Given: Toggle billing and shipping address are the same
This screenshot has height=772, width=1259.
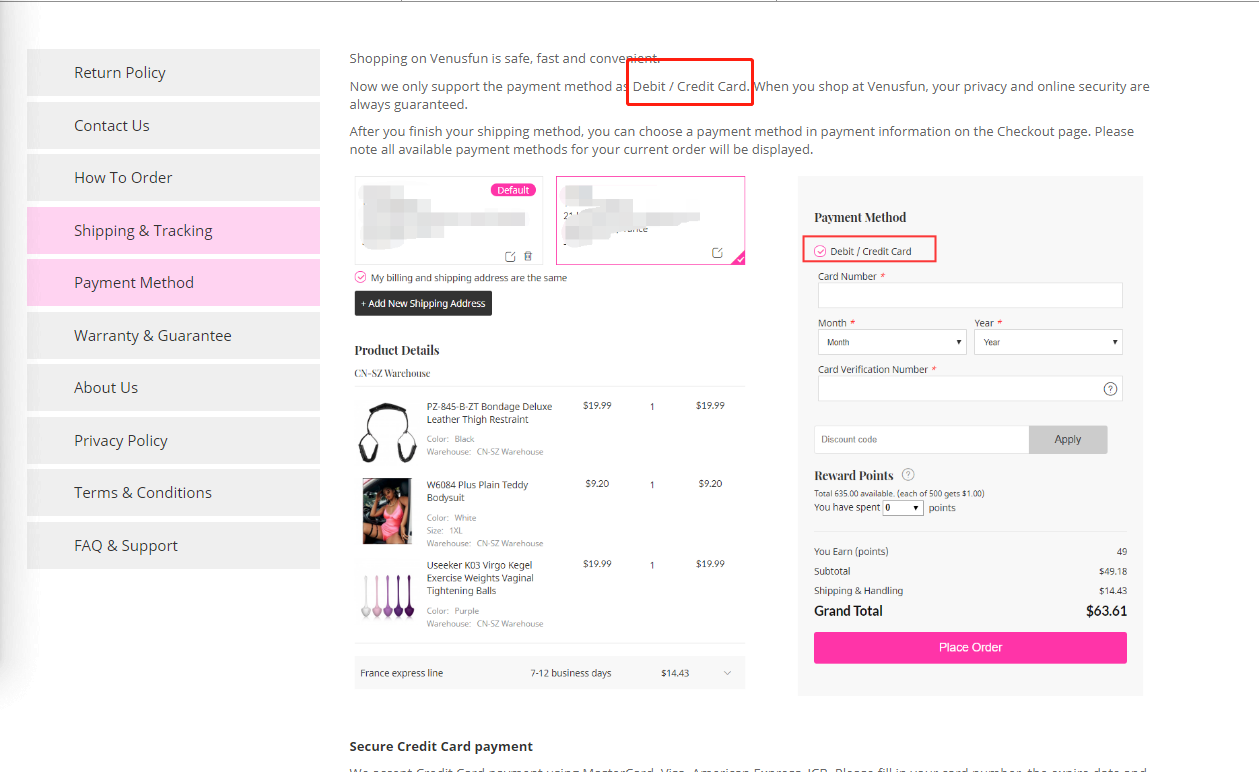Looking at the screenshot, I should pos(361,277).
